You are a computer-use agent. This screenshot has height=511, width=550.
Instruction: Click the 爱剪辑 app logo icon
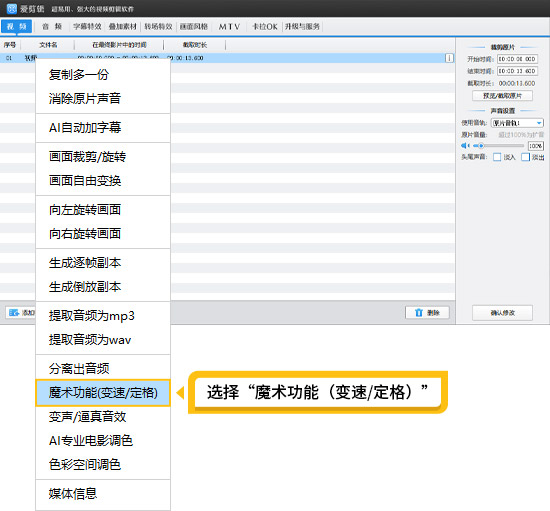pyautogui.click(x=12, y=8)
